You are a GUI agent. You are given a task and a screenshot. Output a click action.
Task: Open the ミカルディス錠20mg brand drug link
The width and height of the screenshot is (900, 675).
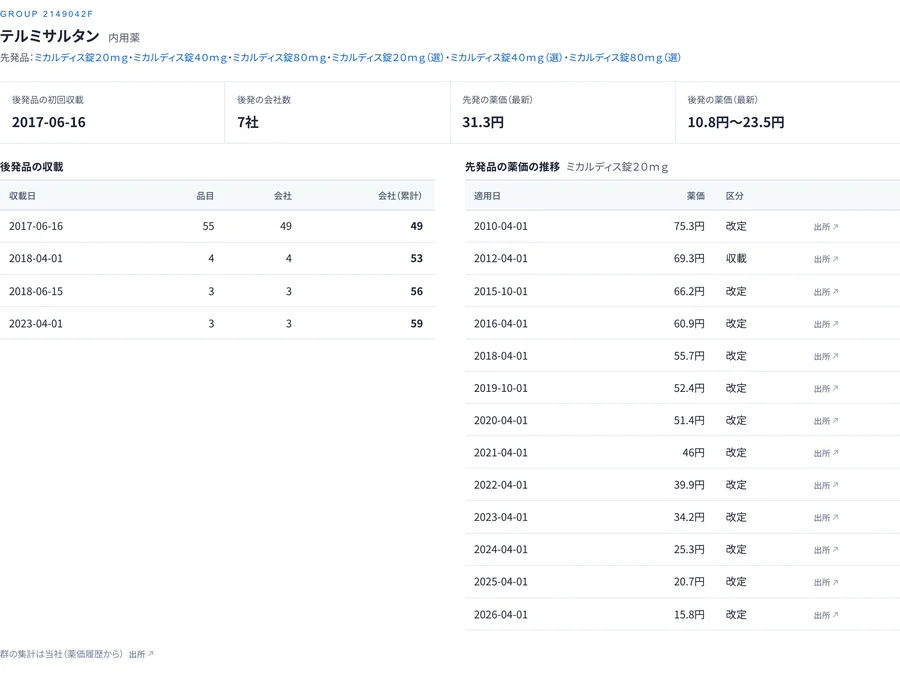(x=81, y=57)
